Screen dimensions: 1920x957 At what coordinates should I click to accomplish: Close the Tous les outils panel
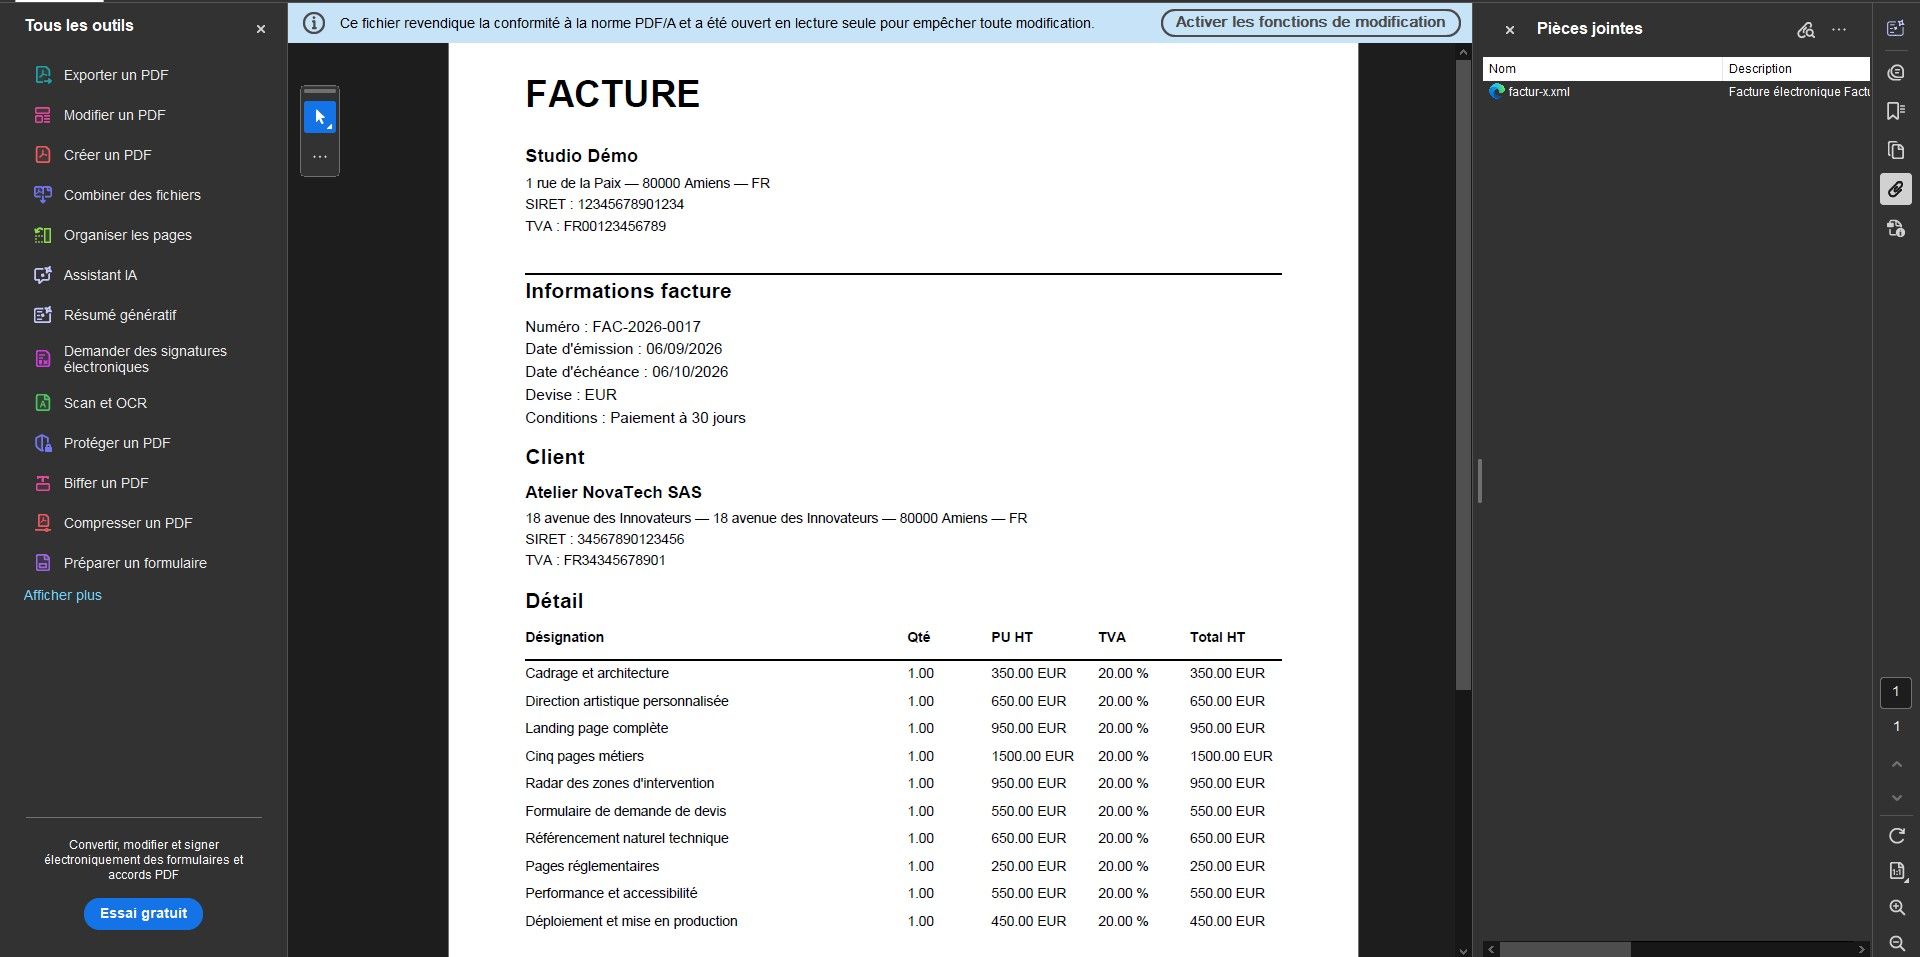click(x=261, y=29)
